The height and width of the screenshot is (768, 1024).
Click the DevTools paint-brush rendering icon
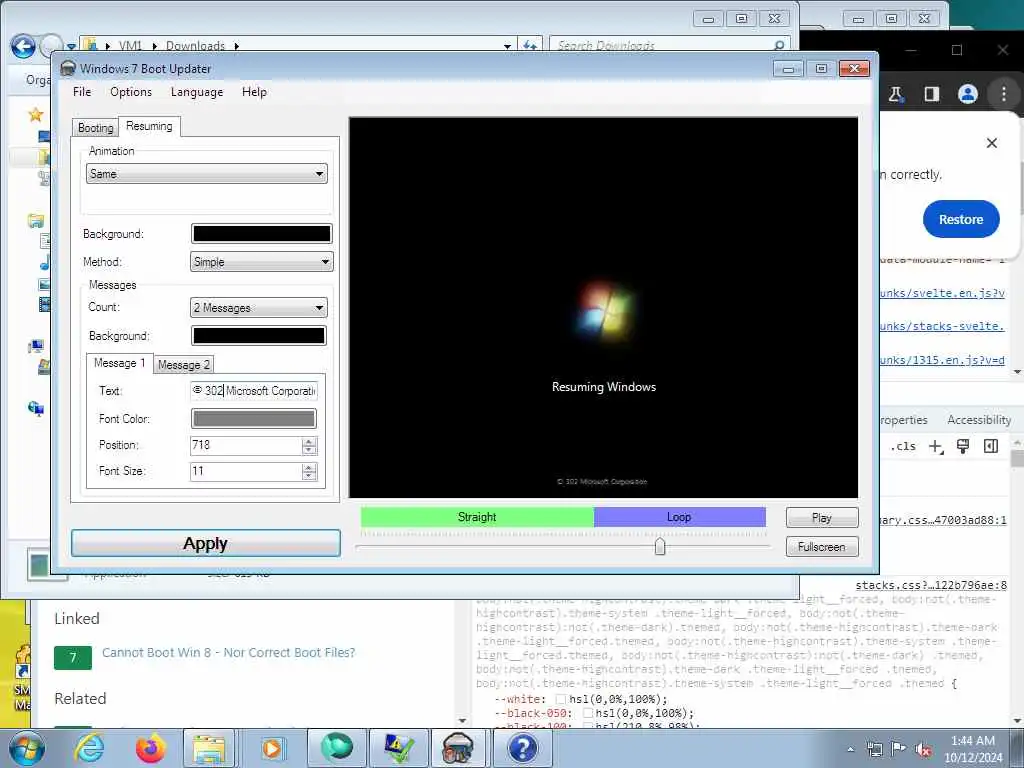963,446
